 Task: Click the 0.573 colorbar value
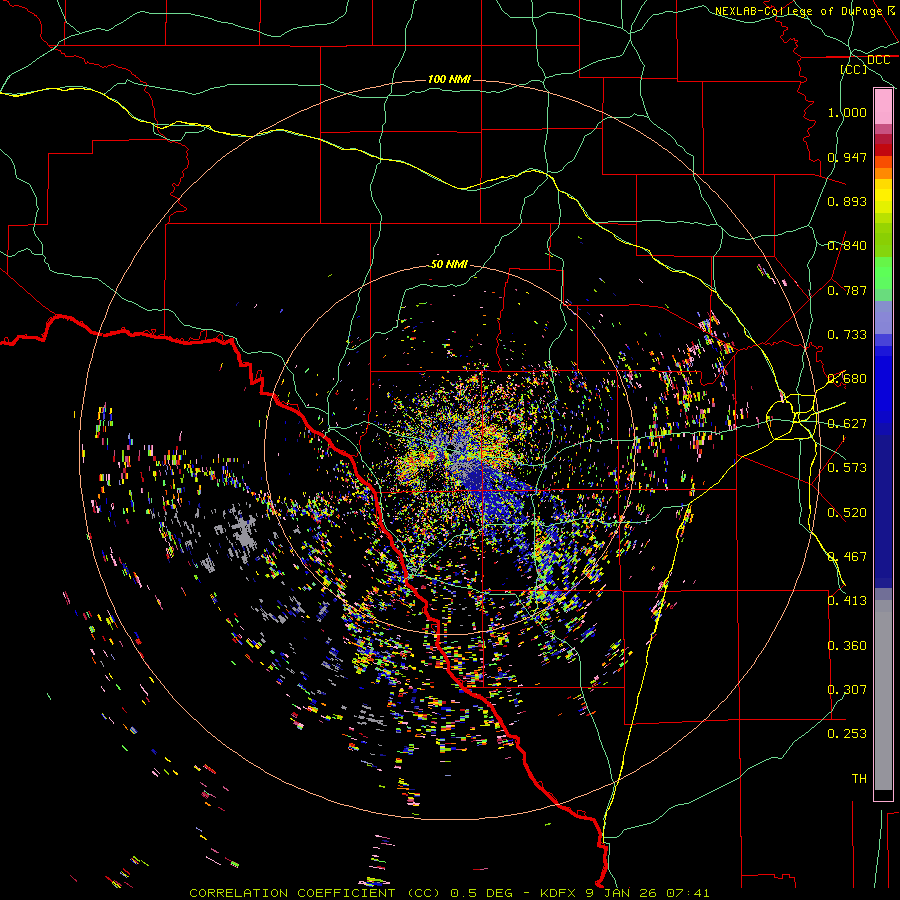click(x=847, y=468)
